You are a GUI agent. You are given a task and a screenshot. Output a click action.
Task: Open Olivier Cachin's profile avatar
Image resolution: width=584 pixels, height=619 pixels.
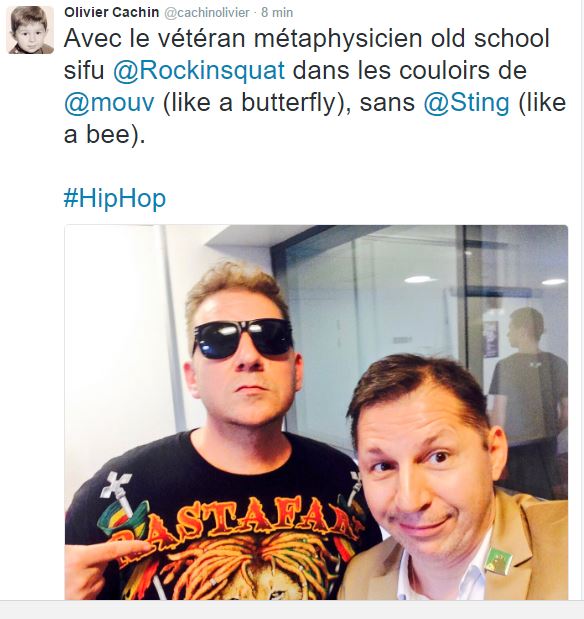[30, 30]
